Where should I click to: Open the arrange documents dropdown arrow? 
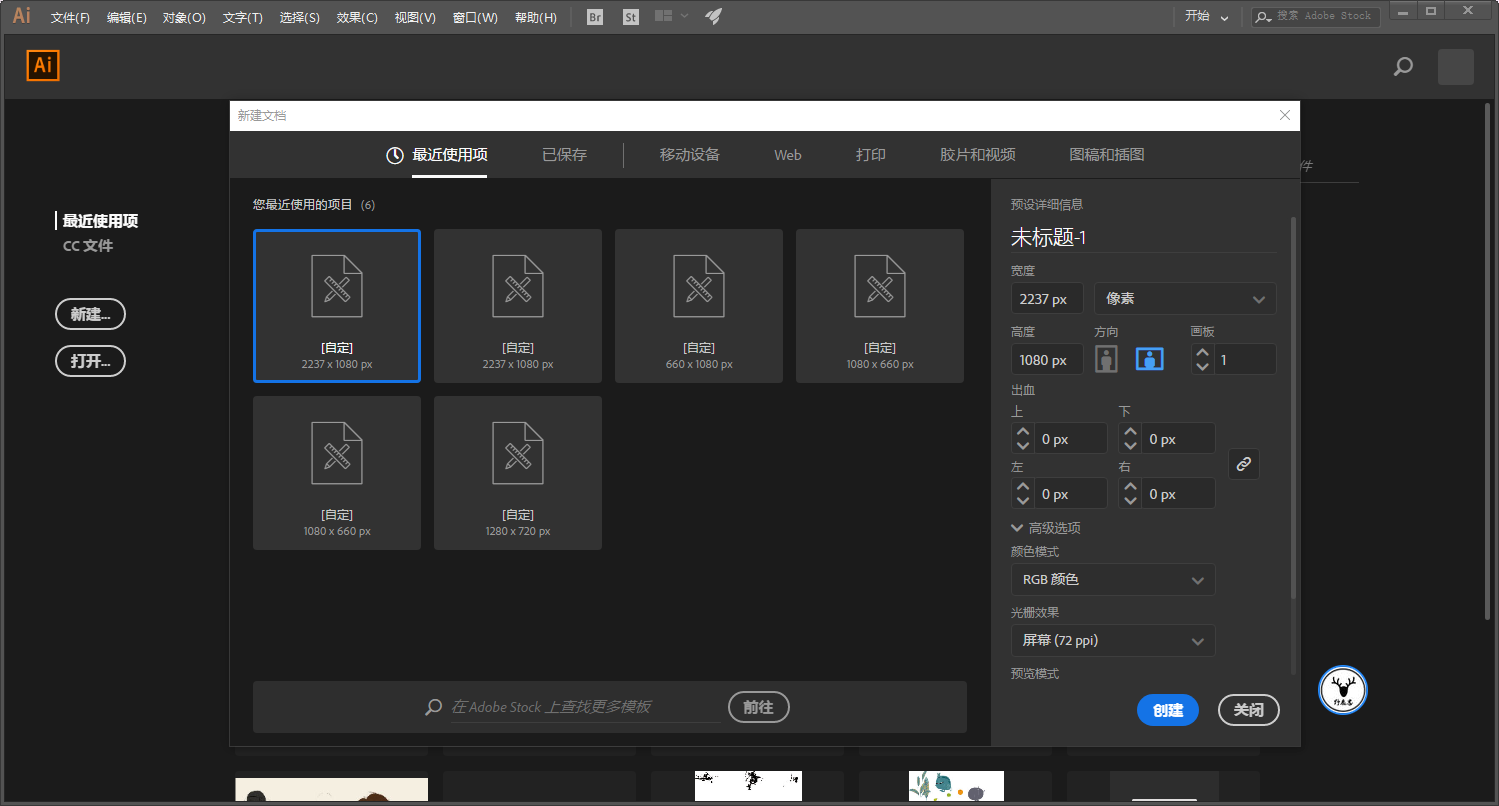click(x=684, y=16)
